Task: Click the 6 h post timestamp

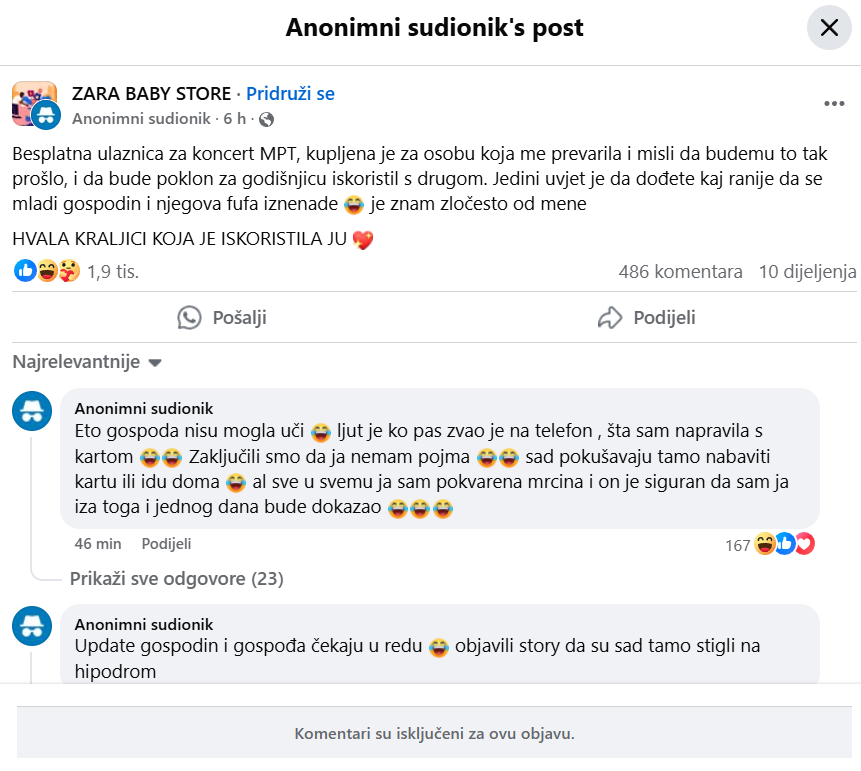Action: click(x=235, y=120)
